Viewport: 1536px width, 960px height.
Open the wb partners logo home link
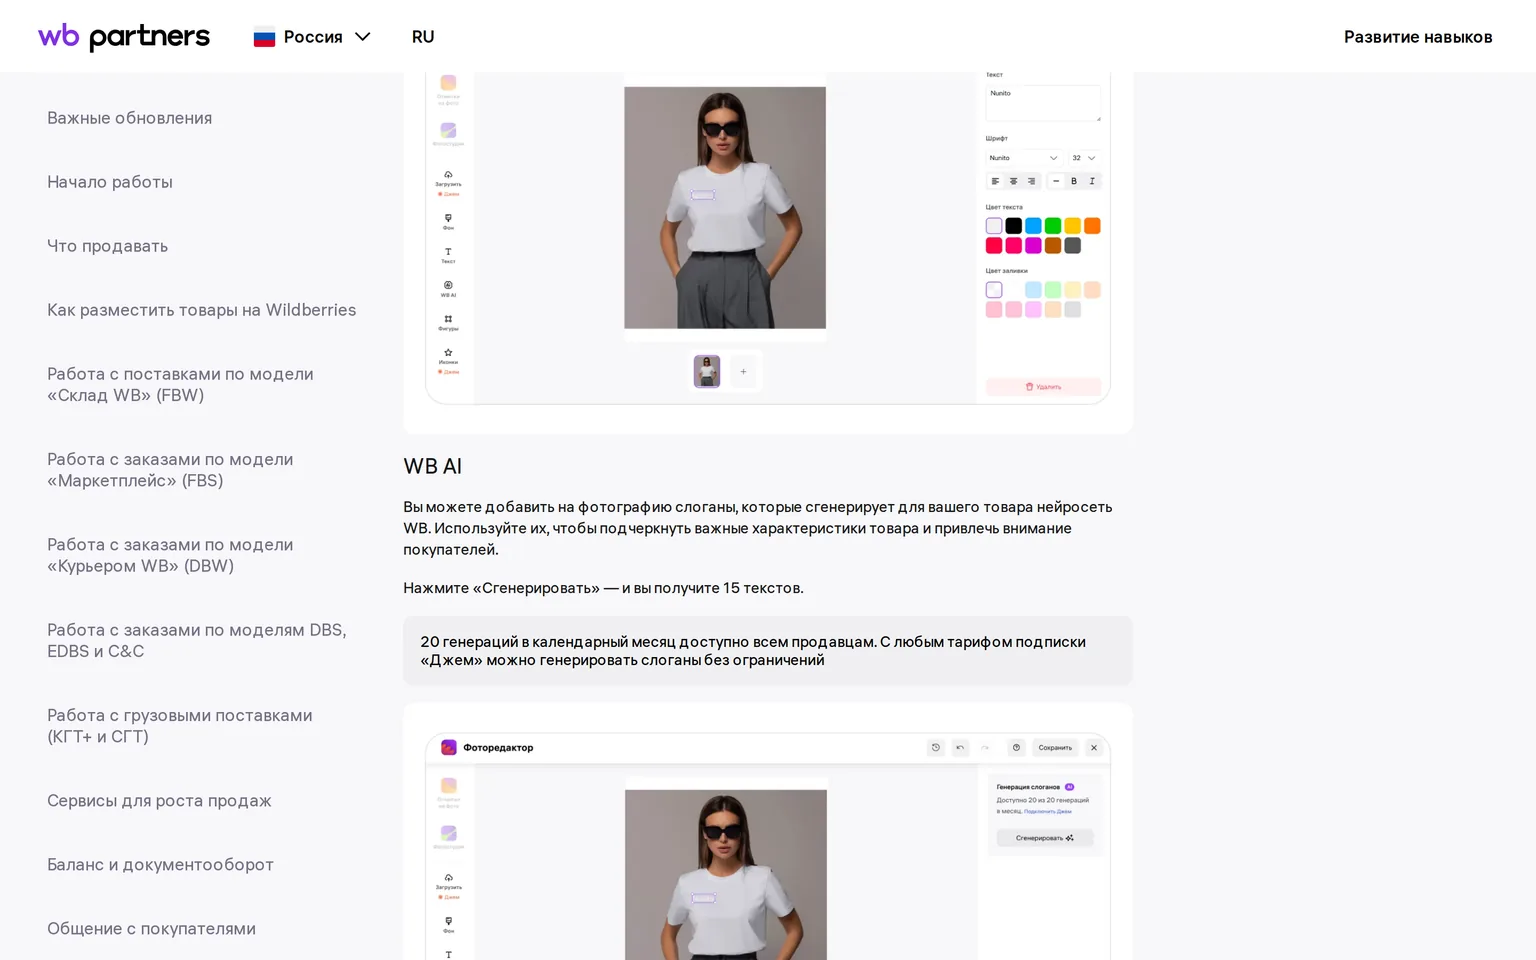[124, 37]
